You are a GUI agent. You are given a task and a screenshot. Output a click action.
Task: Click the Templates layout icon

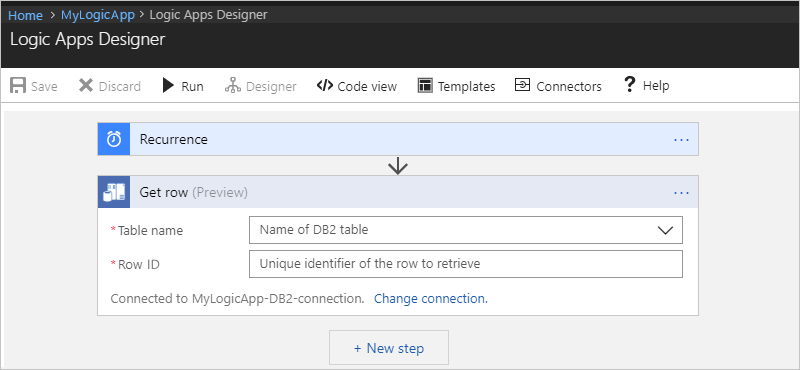point(425,86)
